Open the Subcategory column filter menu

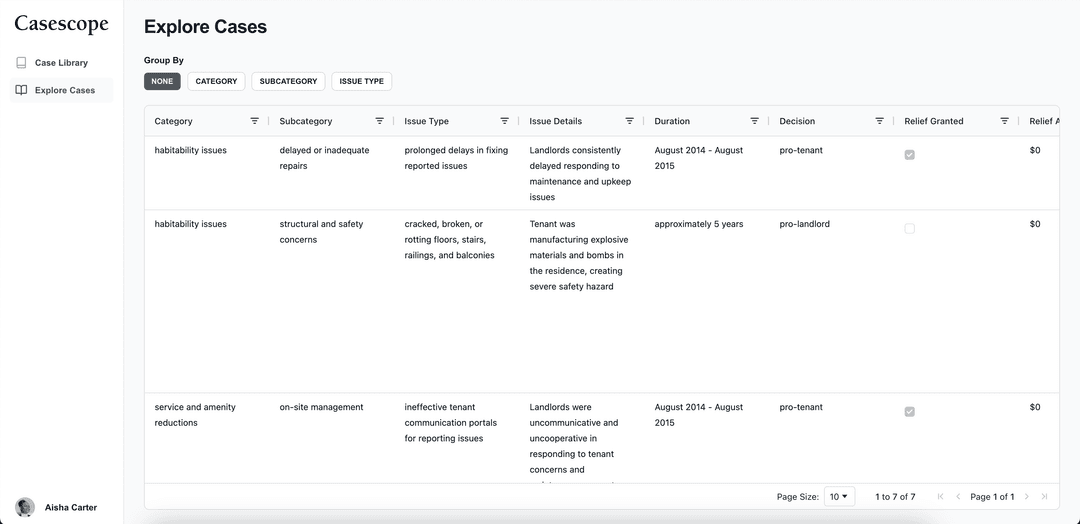[380, 121]
